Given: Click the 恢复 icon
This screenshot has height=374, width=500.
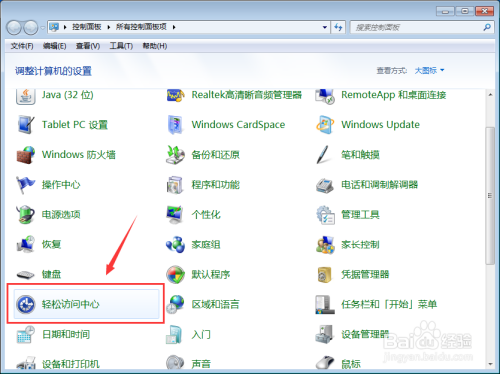Looking at the screenshot, I should (x=26, y=244).
